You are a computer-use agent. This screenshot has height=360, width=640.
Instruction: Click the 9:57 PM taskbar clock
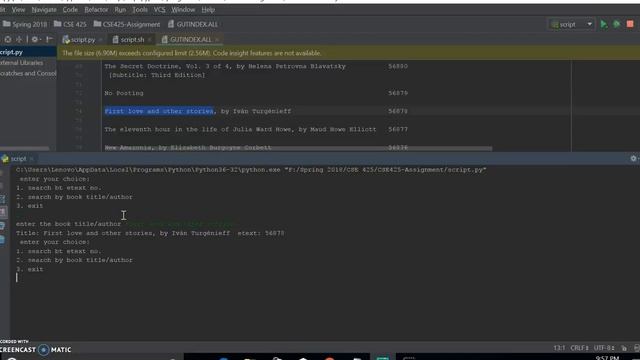pyautogui.click(x=607, y=358)
